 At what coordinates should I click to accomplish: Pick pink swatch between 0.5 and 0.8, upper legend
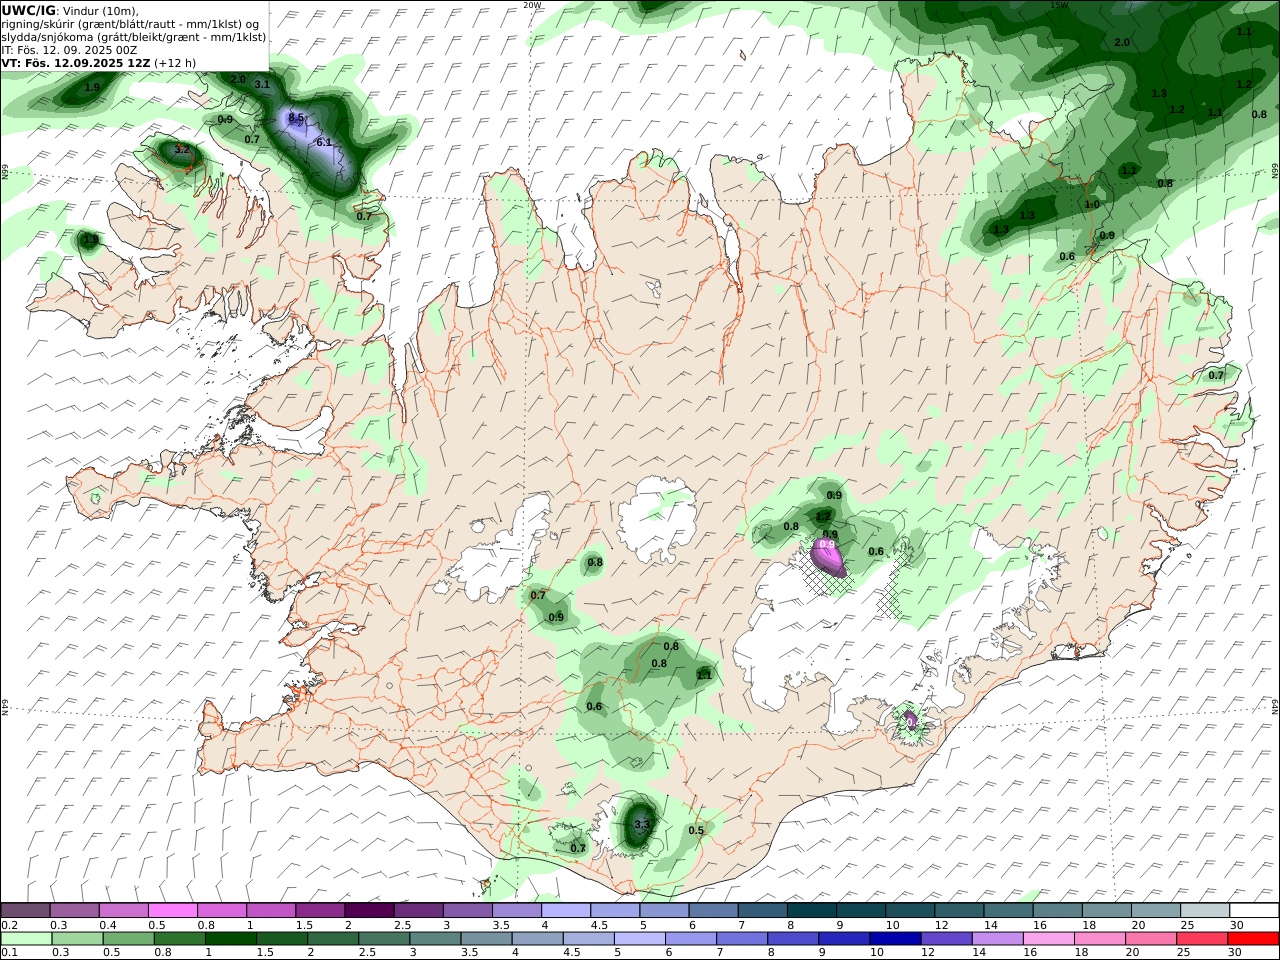click(x=173, y=911)
